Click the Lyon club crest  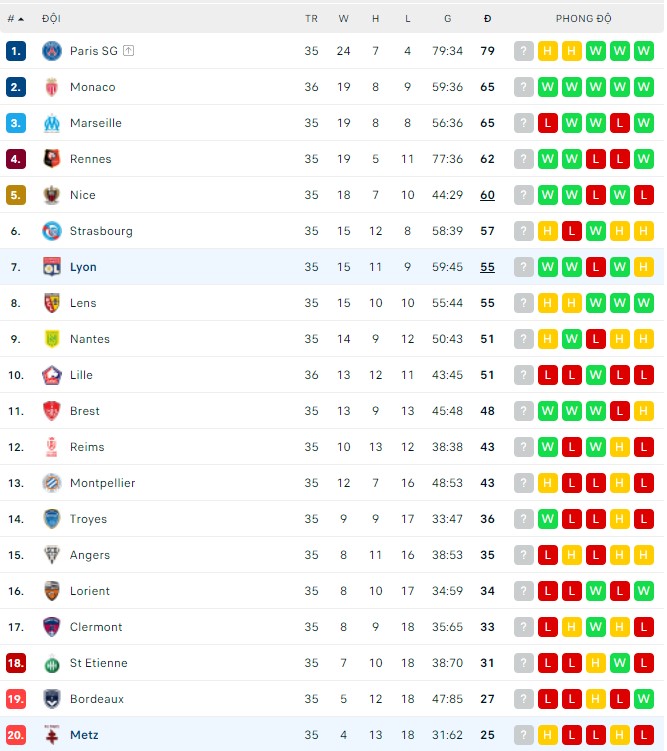[52, 267]
